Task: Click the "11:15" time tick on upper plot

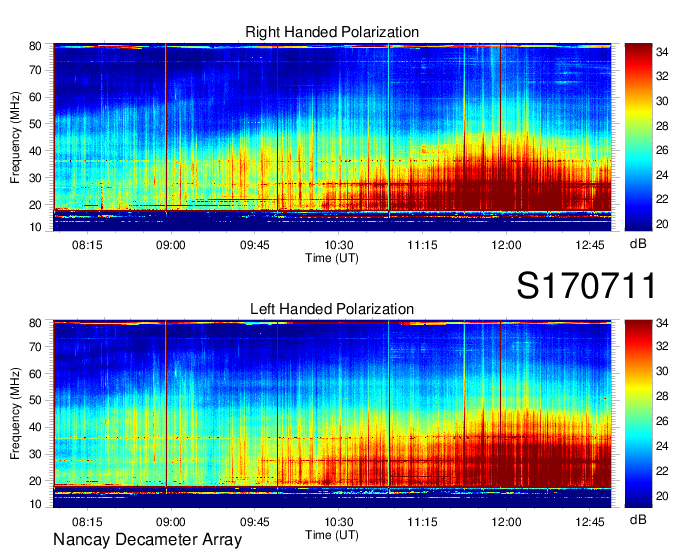Action: [422, 245]
